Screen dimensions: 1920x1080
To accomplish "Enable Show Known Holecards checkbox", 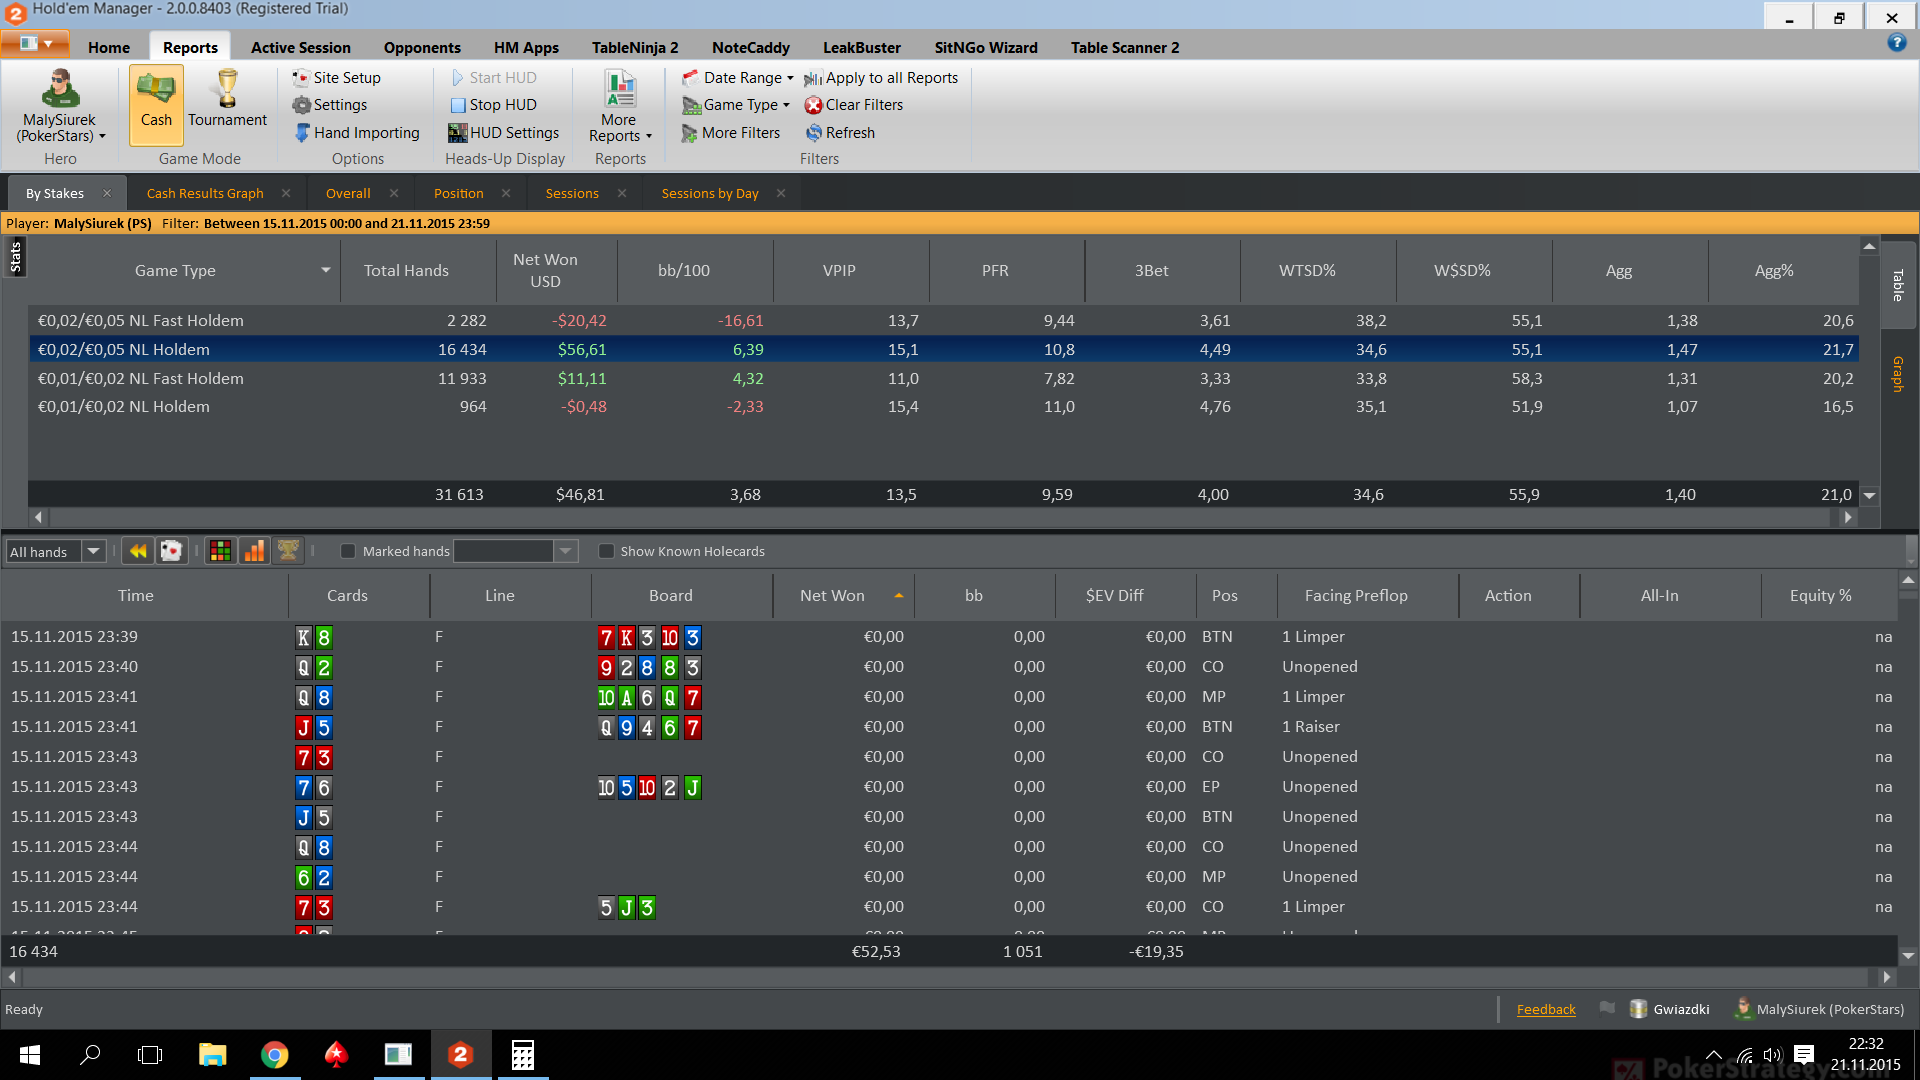I will pyautogui.click(x=606, y=551).
